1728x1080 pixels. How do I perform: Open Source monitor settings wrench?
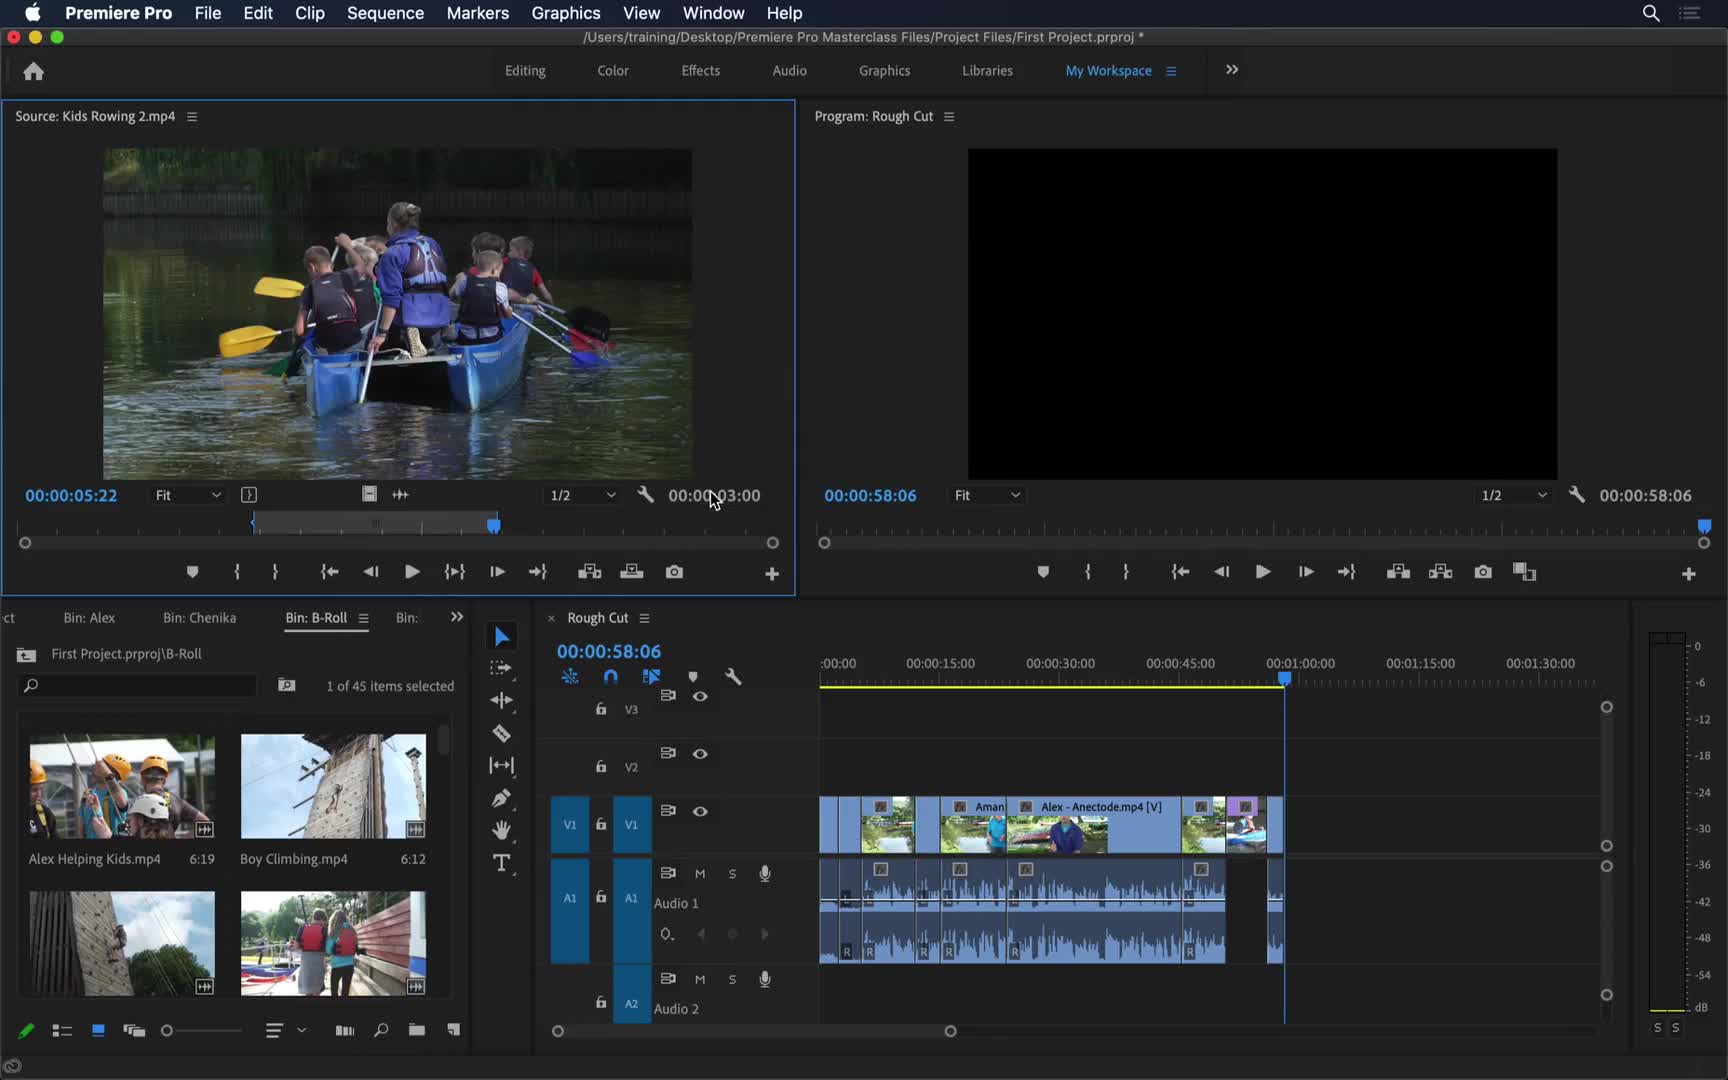[646, 495]
